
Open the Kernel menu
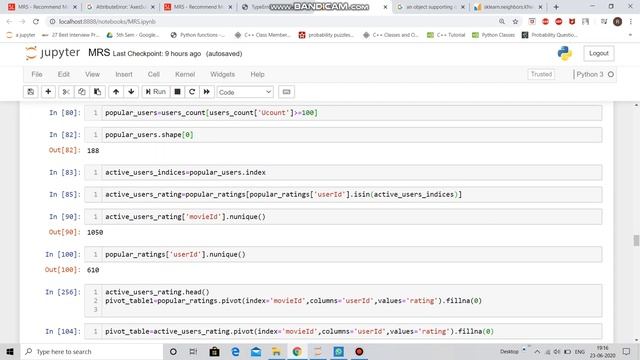point(185,74)
